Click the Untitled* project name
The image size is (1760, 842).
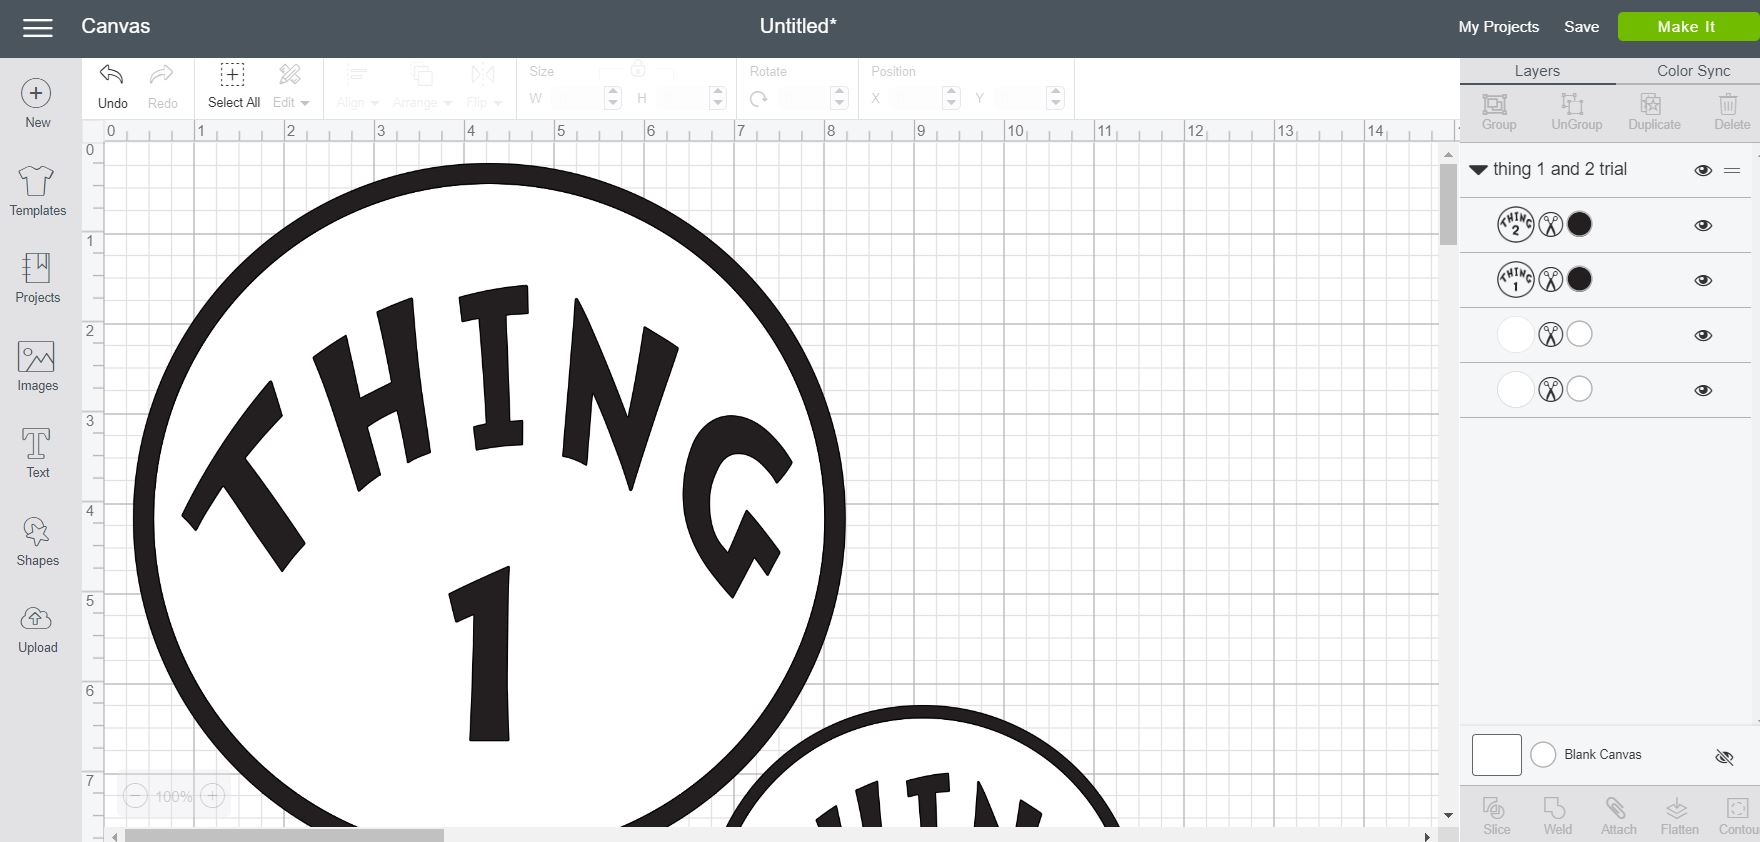[797, 27]
